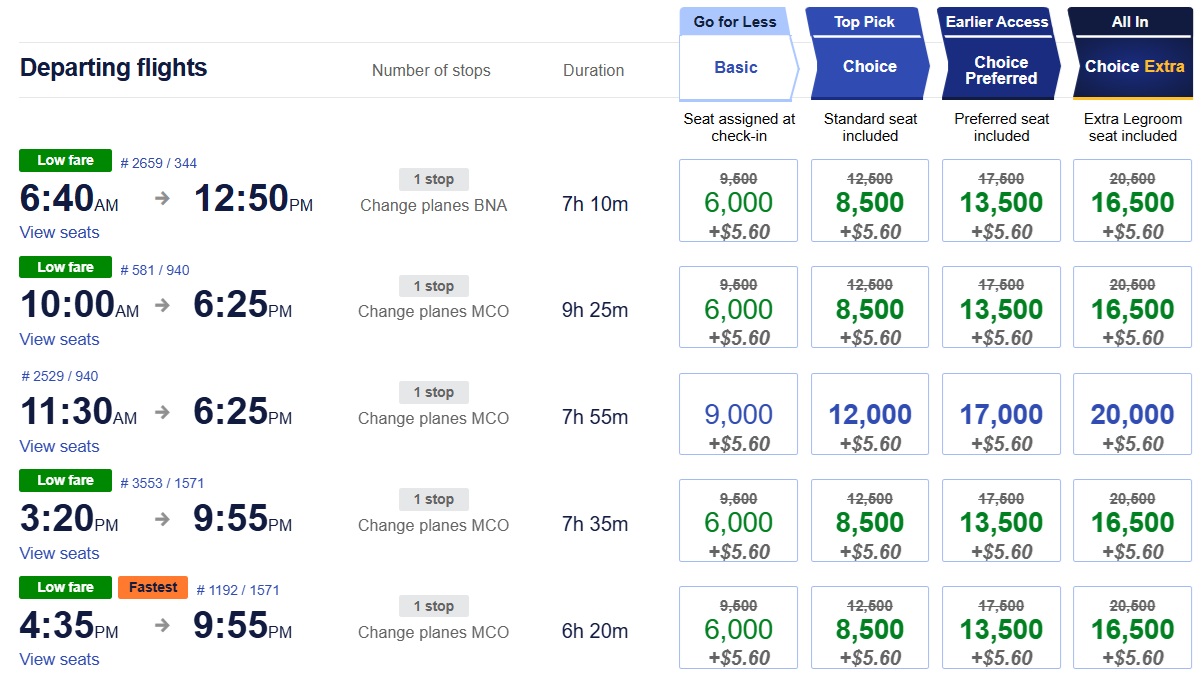Select the Basic 6,000 fare for the 6:40 AM flight

[x=737, y=200]
